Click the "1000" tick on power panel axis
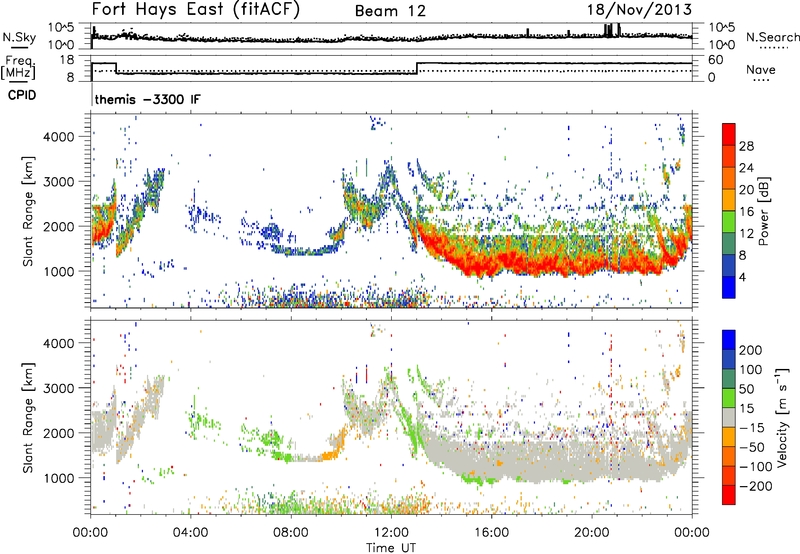 pyautogui.click(x=58, y=271)
